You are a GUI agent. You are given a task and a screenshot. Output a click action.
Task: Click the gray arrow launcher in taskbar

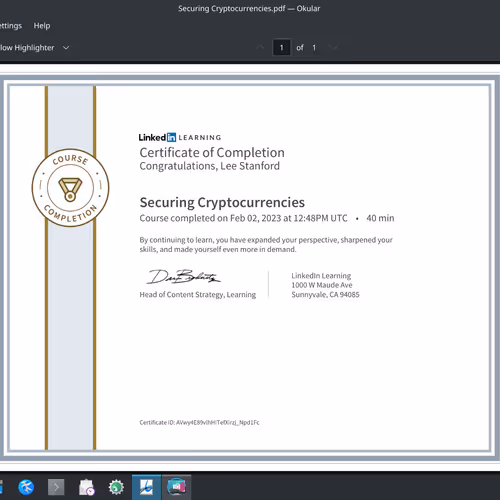click(56, 487)
